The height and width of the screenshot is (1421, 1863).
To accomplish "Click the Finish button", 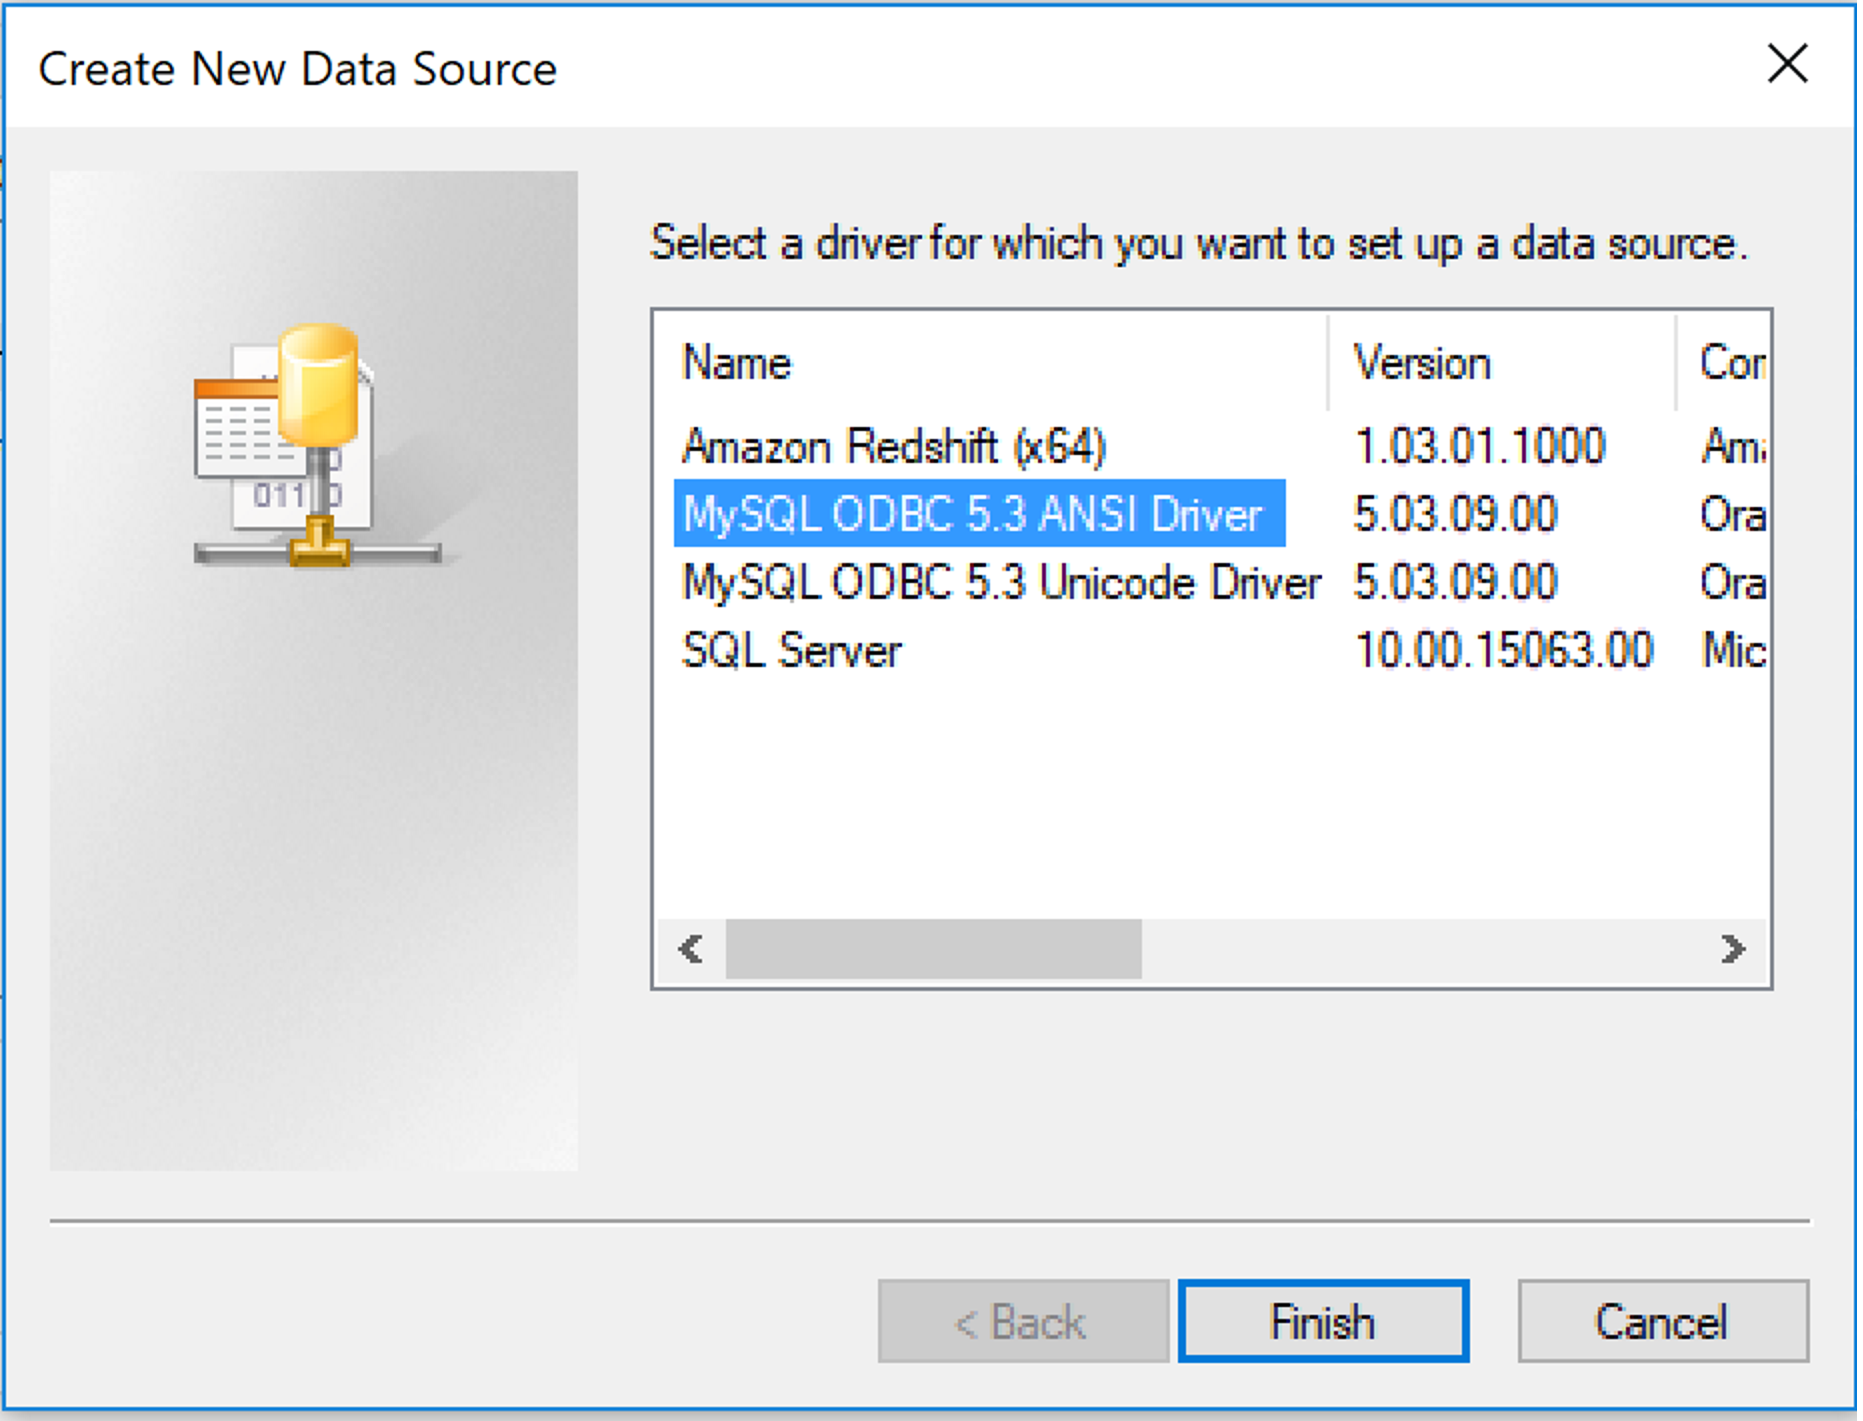I will click(x=1322, y=1321).
